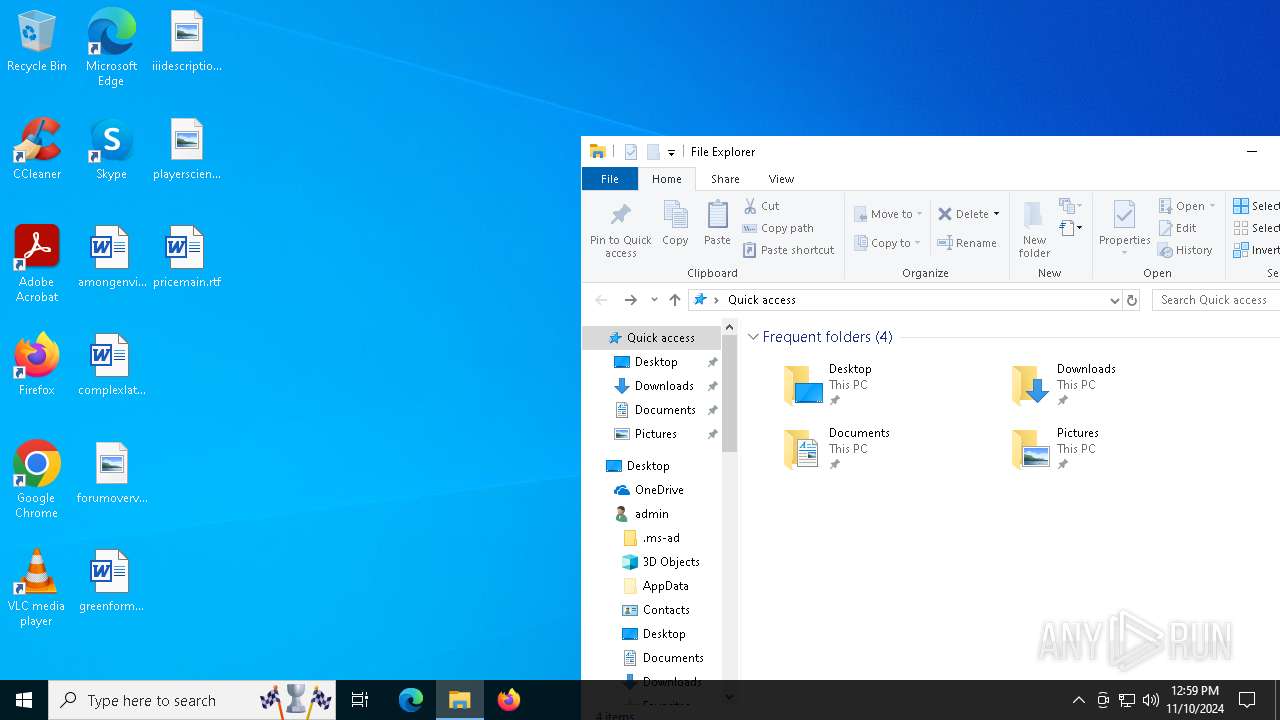
Task: Click the New folder button
Action: pyautogui.click(x=1034, y=229)
